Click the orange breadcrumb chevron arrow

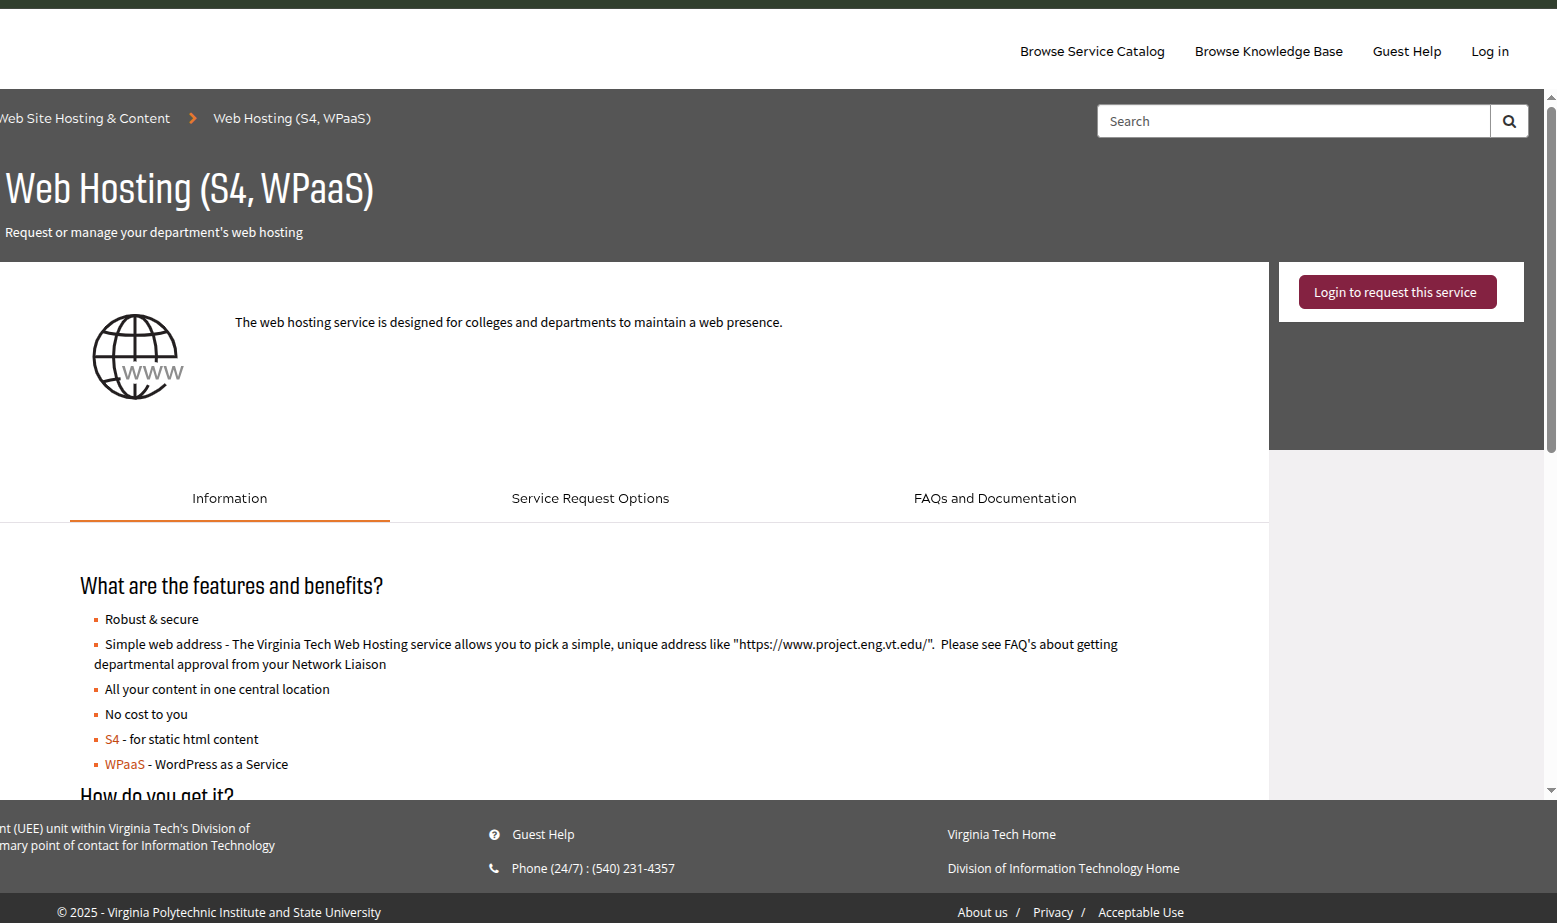pos(192,119)
